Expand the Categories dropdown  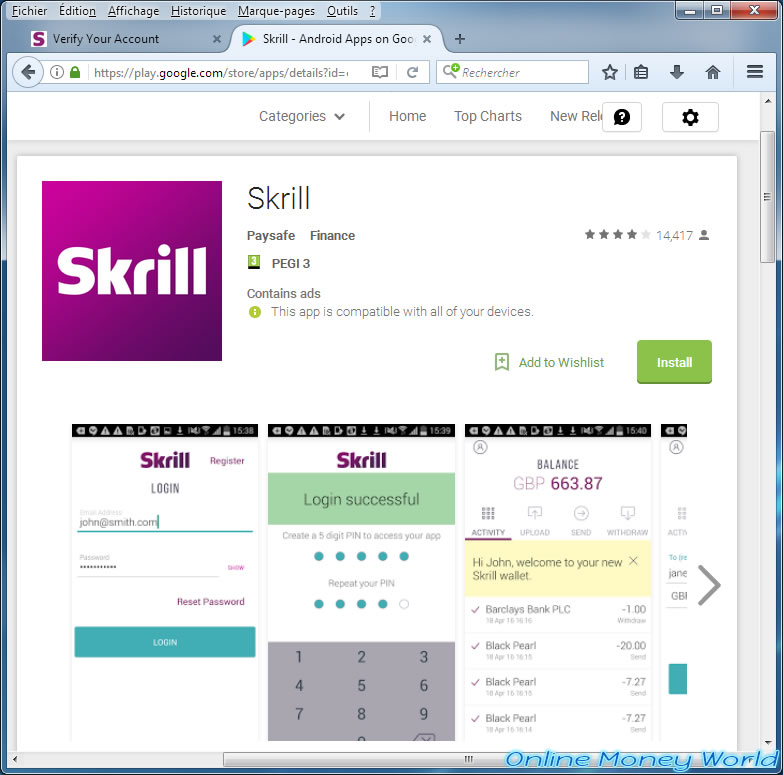tap(302, 116)
